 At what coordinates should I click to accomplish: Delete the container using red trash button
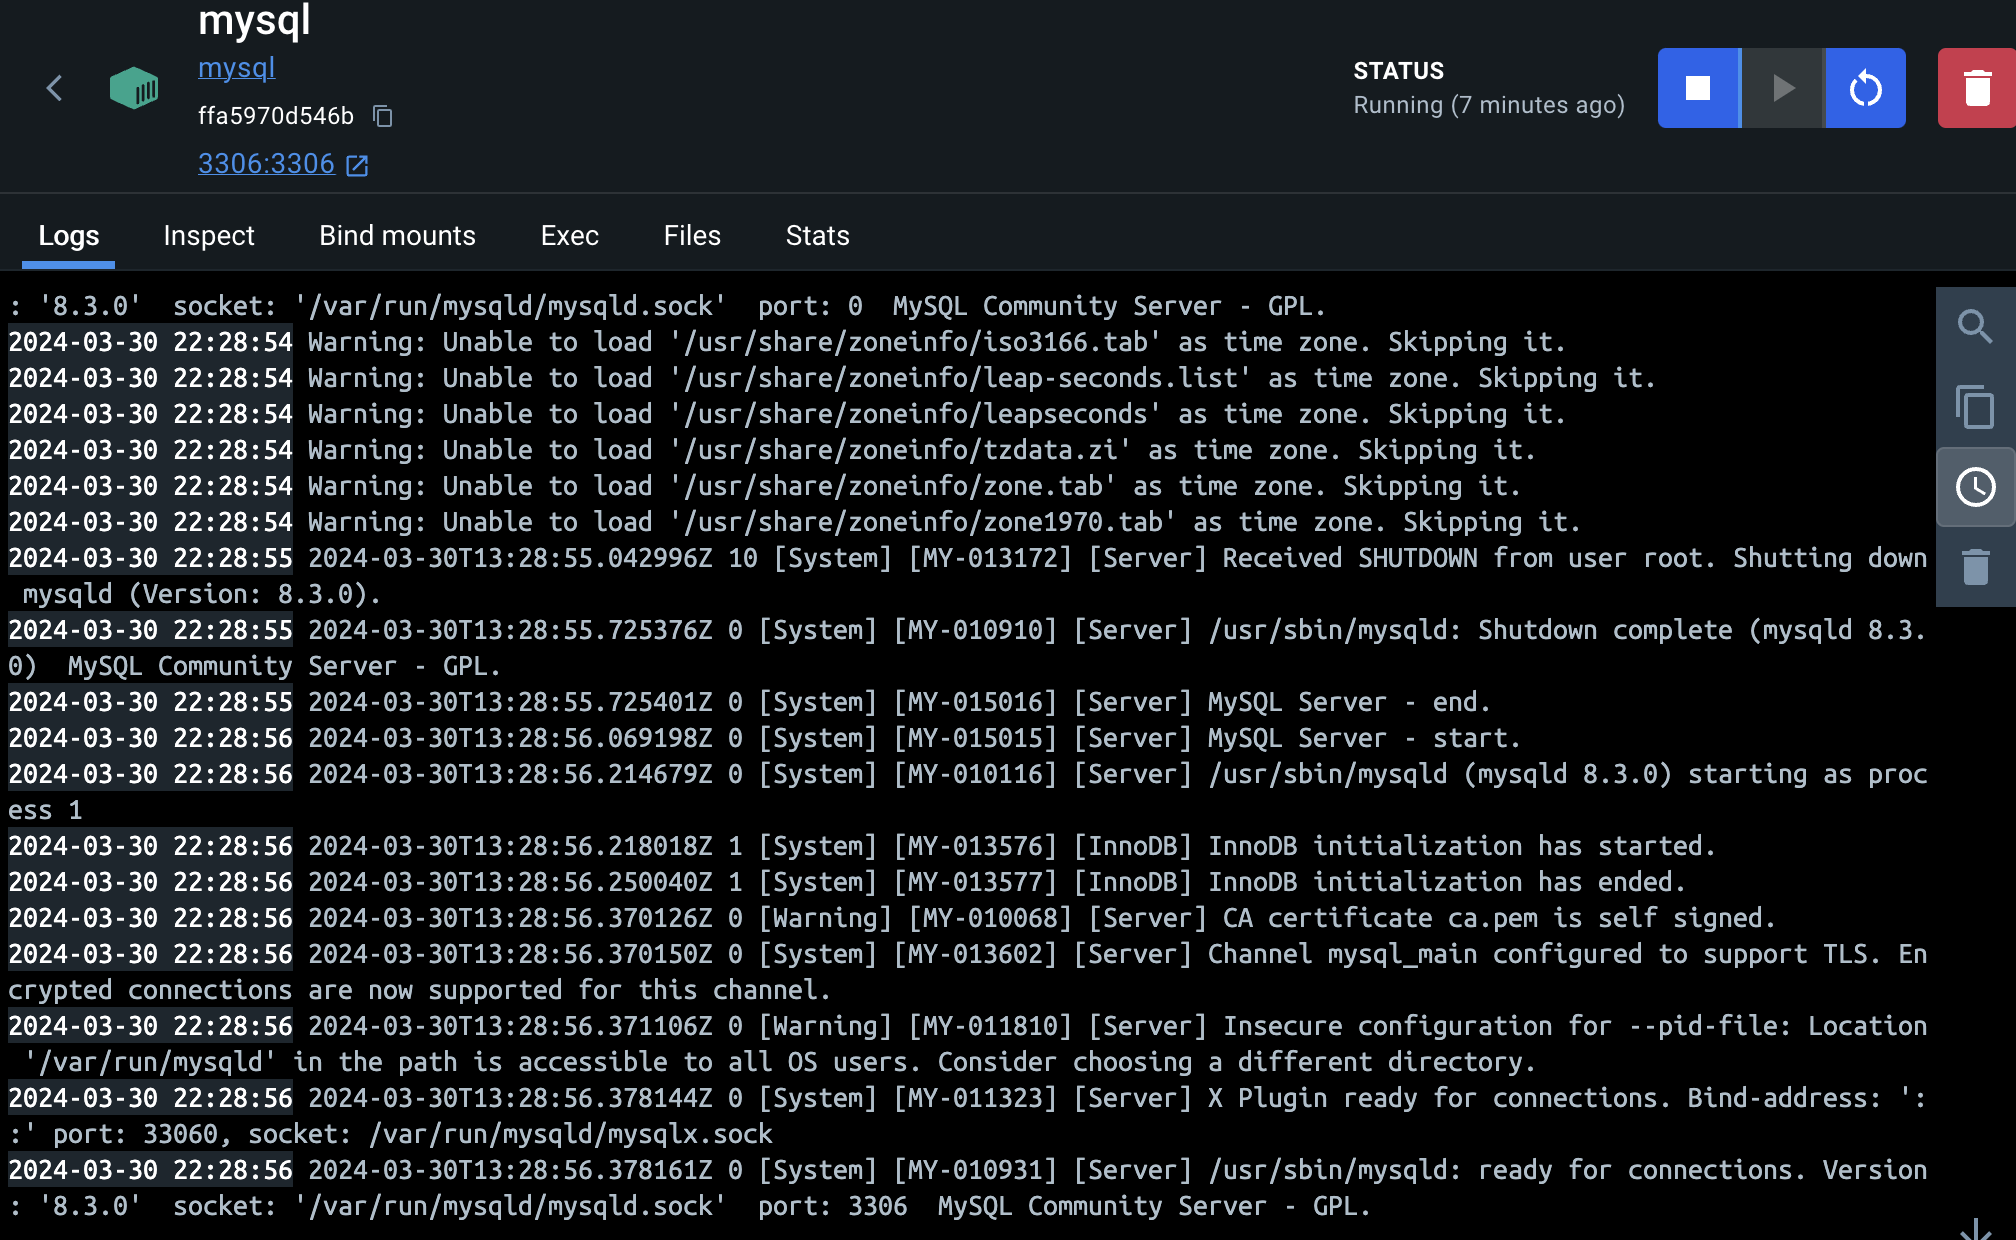1976,88
